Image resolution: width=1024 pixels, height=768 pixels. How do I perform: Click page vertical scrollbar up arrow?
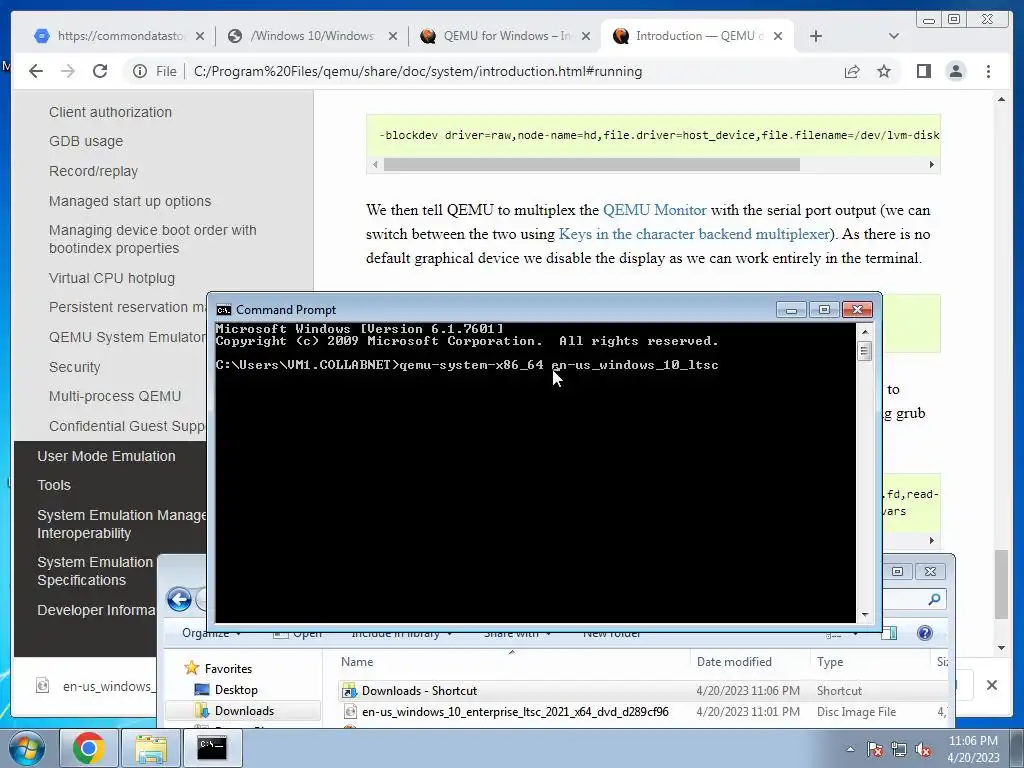(1001, 99)
